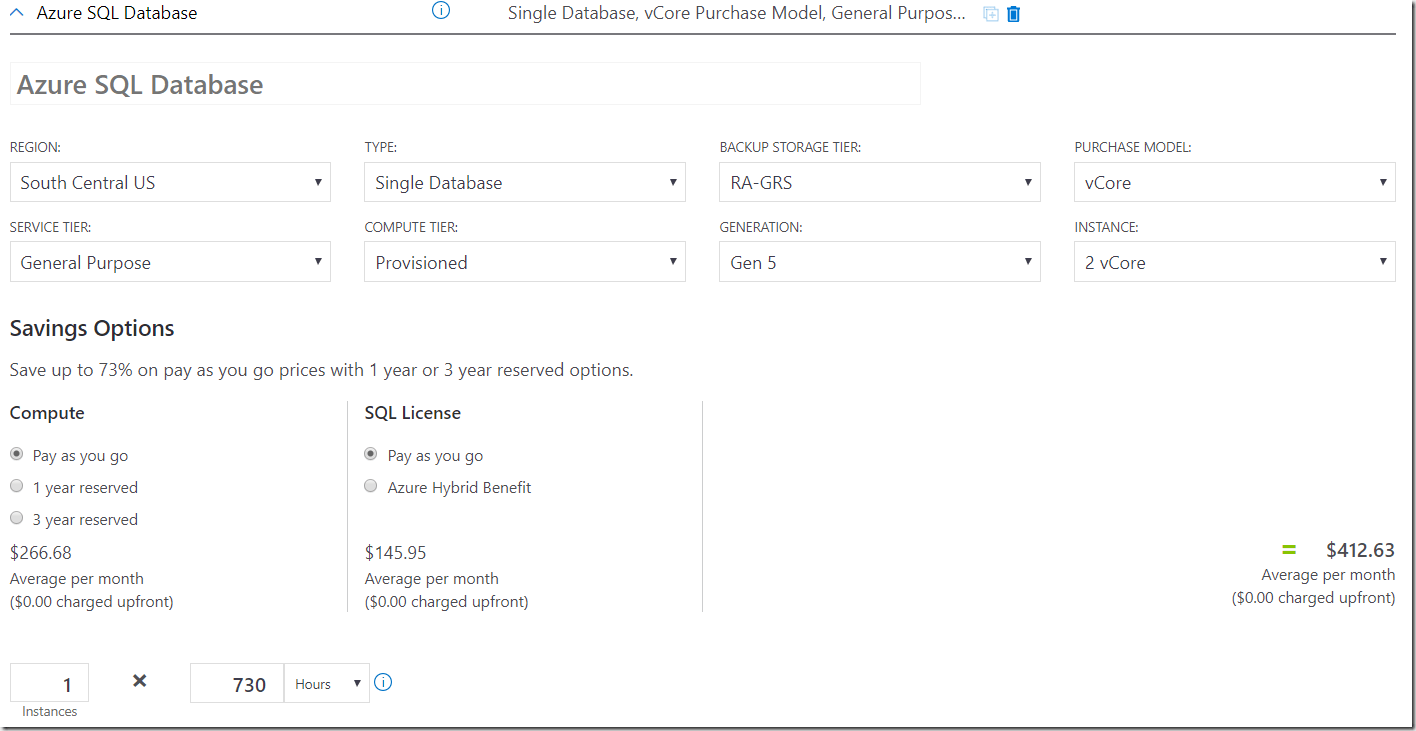Screen dimensions: 1416x731
Task: Click the clone estimate icon
Action: click(x=991, y=14)
